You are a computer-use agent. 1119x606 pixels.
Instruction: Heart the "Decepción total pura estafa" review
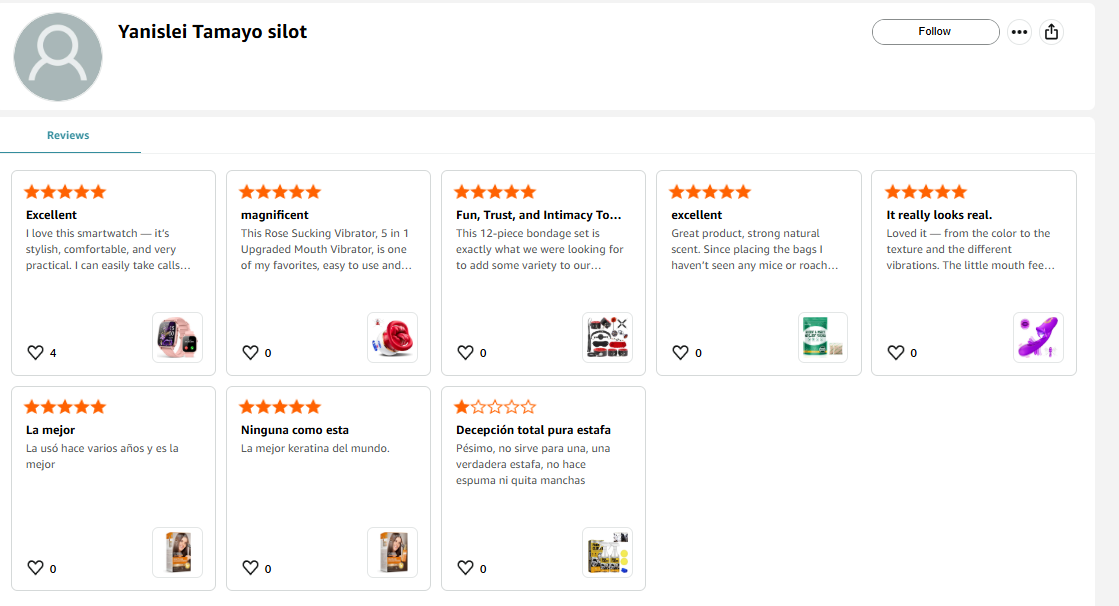pyautogui.click(x=465, y=568)
